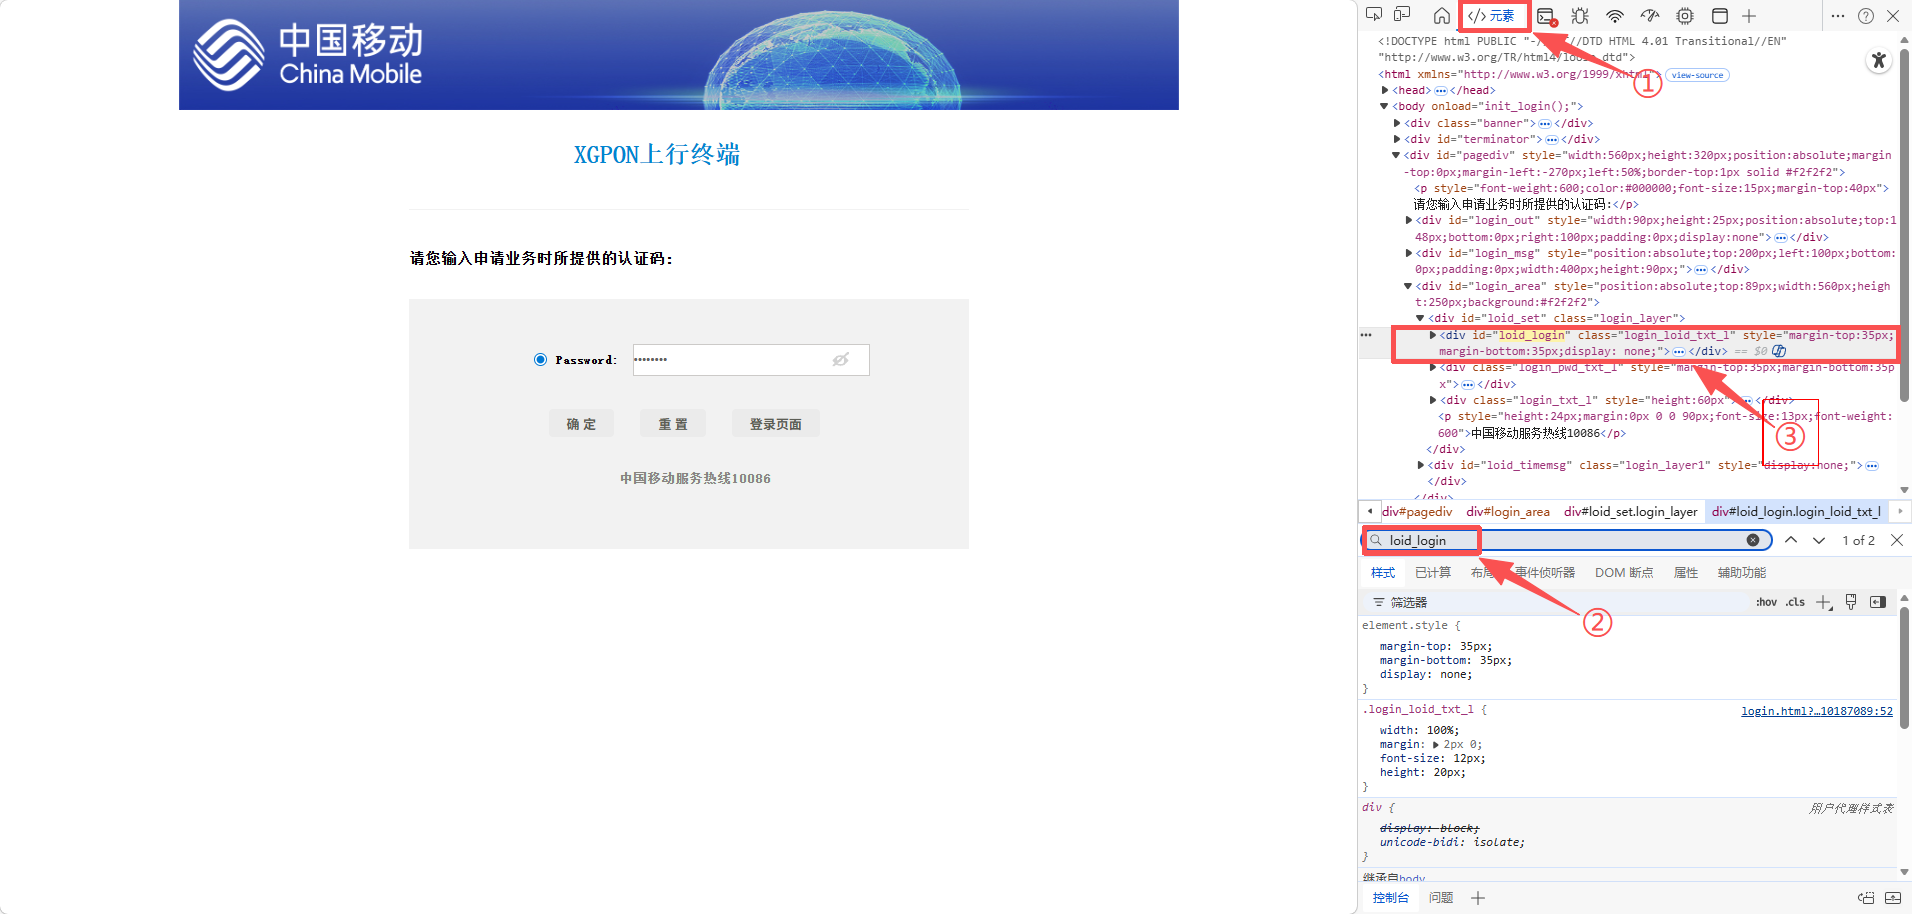Expand the div class banner node
Screen dimensions: 1912x914
pyautogui.click(x=1397, y=123)
